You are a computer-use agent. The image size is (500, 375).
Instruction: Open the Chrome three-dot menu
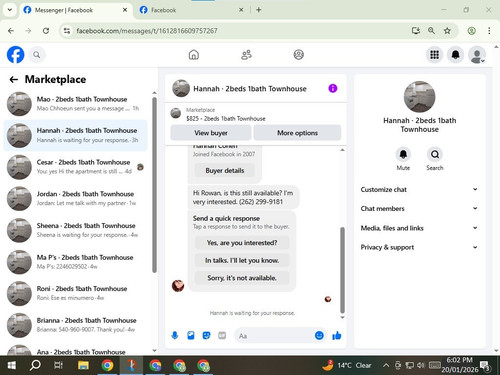[489, 31]
